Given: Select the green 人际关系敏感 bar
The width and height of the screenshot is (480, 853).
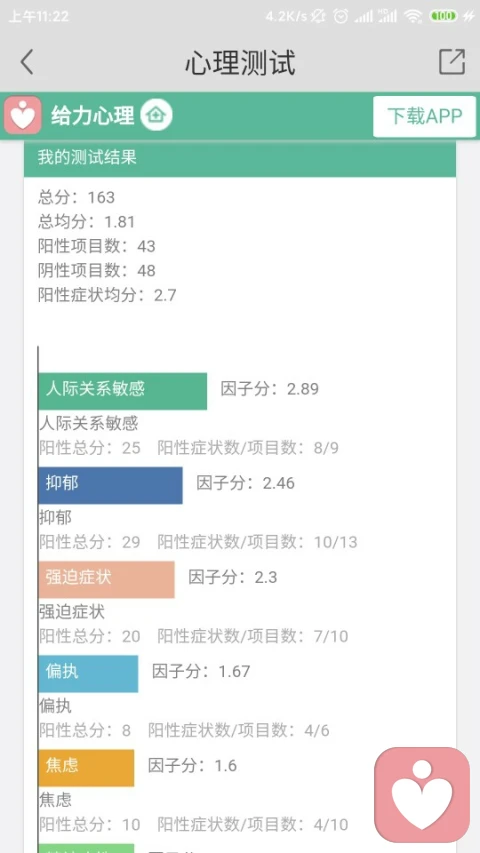Looking at the screenshot, I should [x=123, y=391].
